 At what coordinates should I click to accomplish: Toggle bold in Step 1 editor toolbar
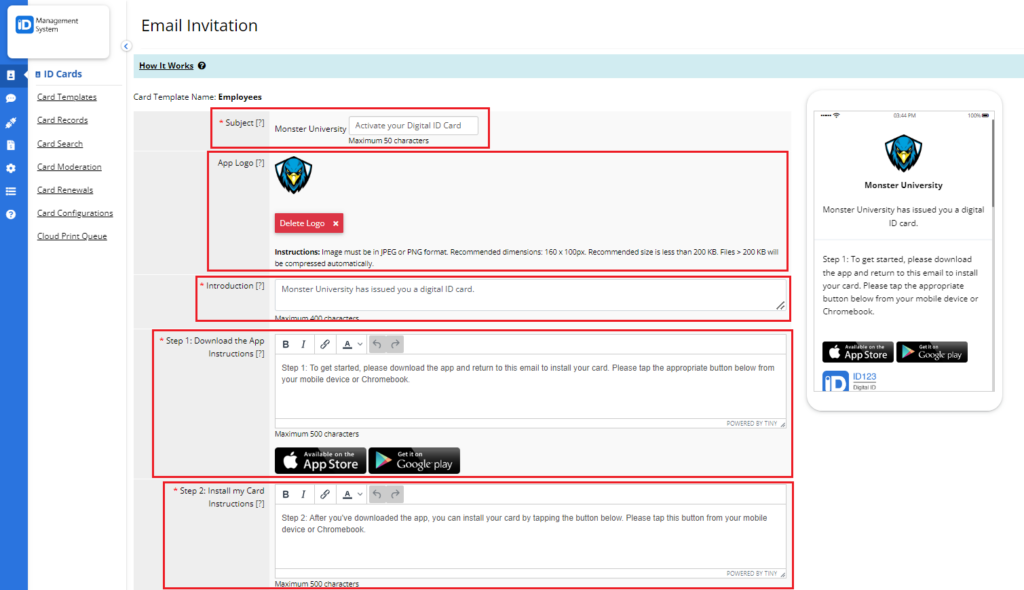pyautogui.click(x=286, y=344)
